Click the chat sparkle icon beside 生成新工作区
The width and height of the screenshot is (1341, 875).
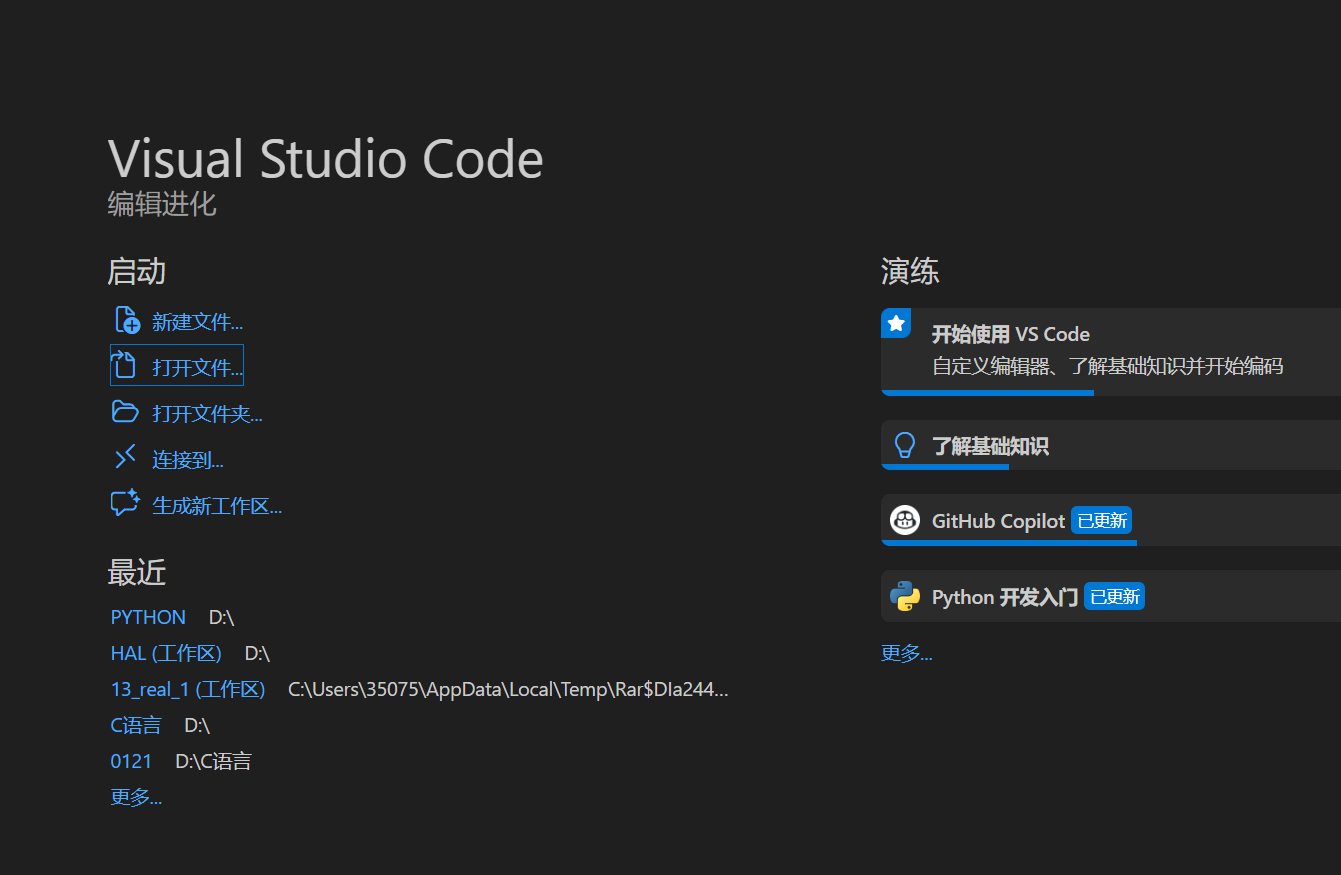pyautogui.click(x=125, y=503)
